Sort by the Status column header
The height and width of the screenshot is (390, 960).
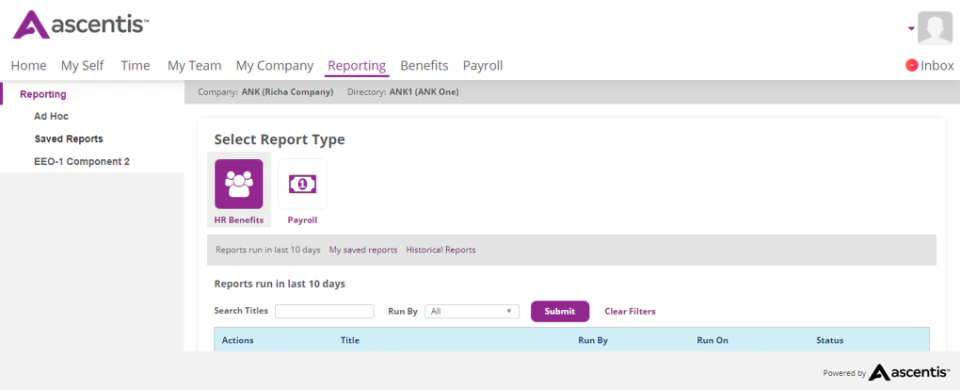[830, 340]
